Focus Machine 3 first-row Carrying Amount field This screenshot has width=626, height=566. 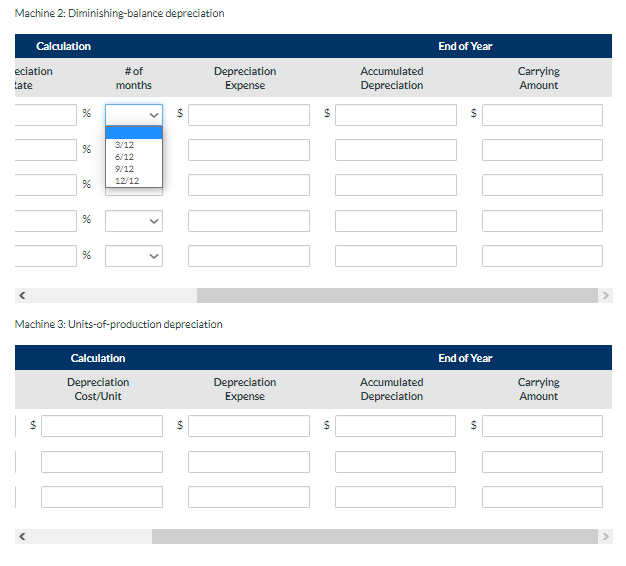pos(542,426)
